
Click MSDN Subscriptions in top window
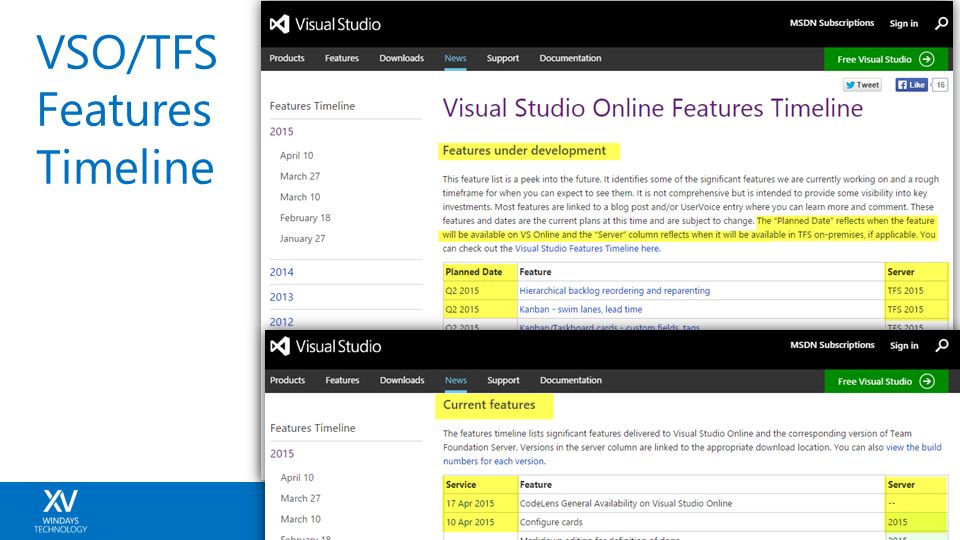tap(831, 23)
